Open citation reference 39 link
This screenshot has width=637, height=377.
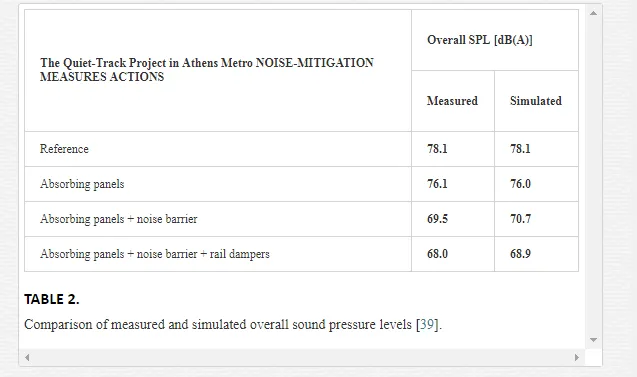click(427, 325)
